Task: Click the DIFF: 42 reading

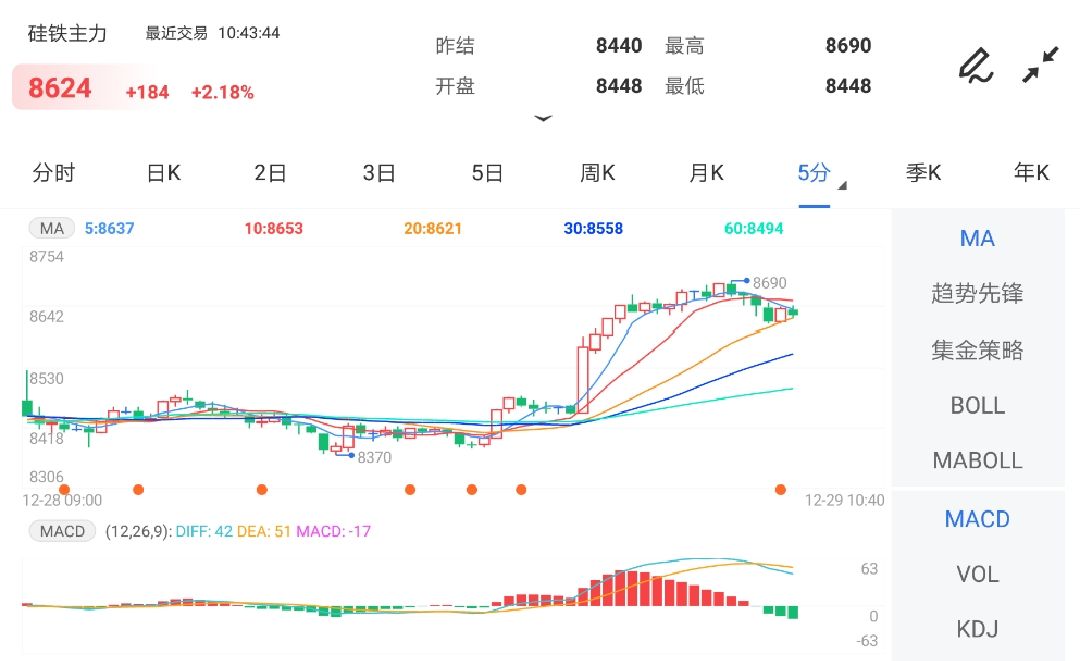Action: (x=204, y=532)
